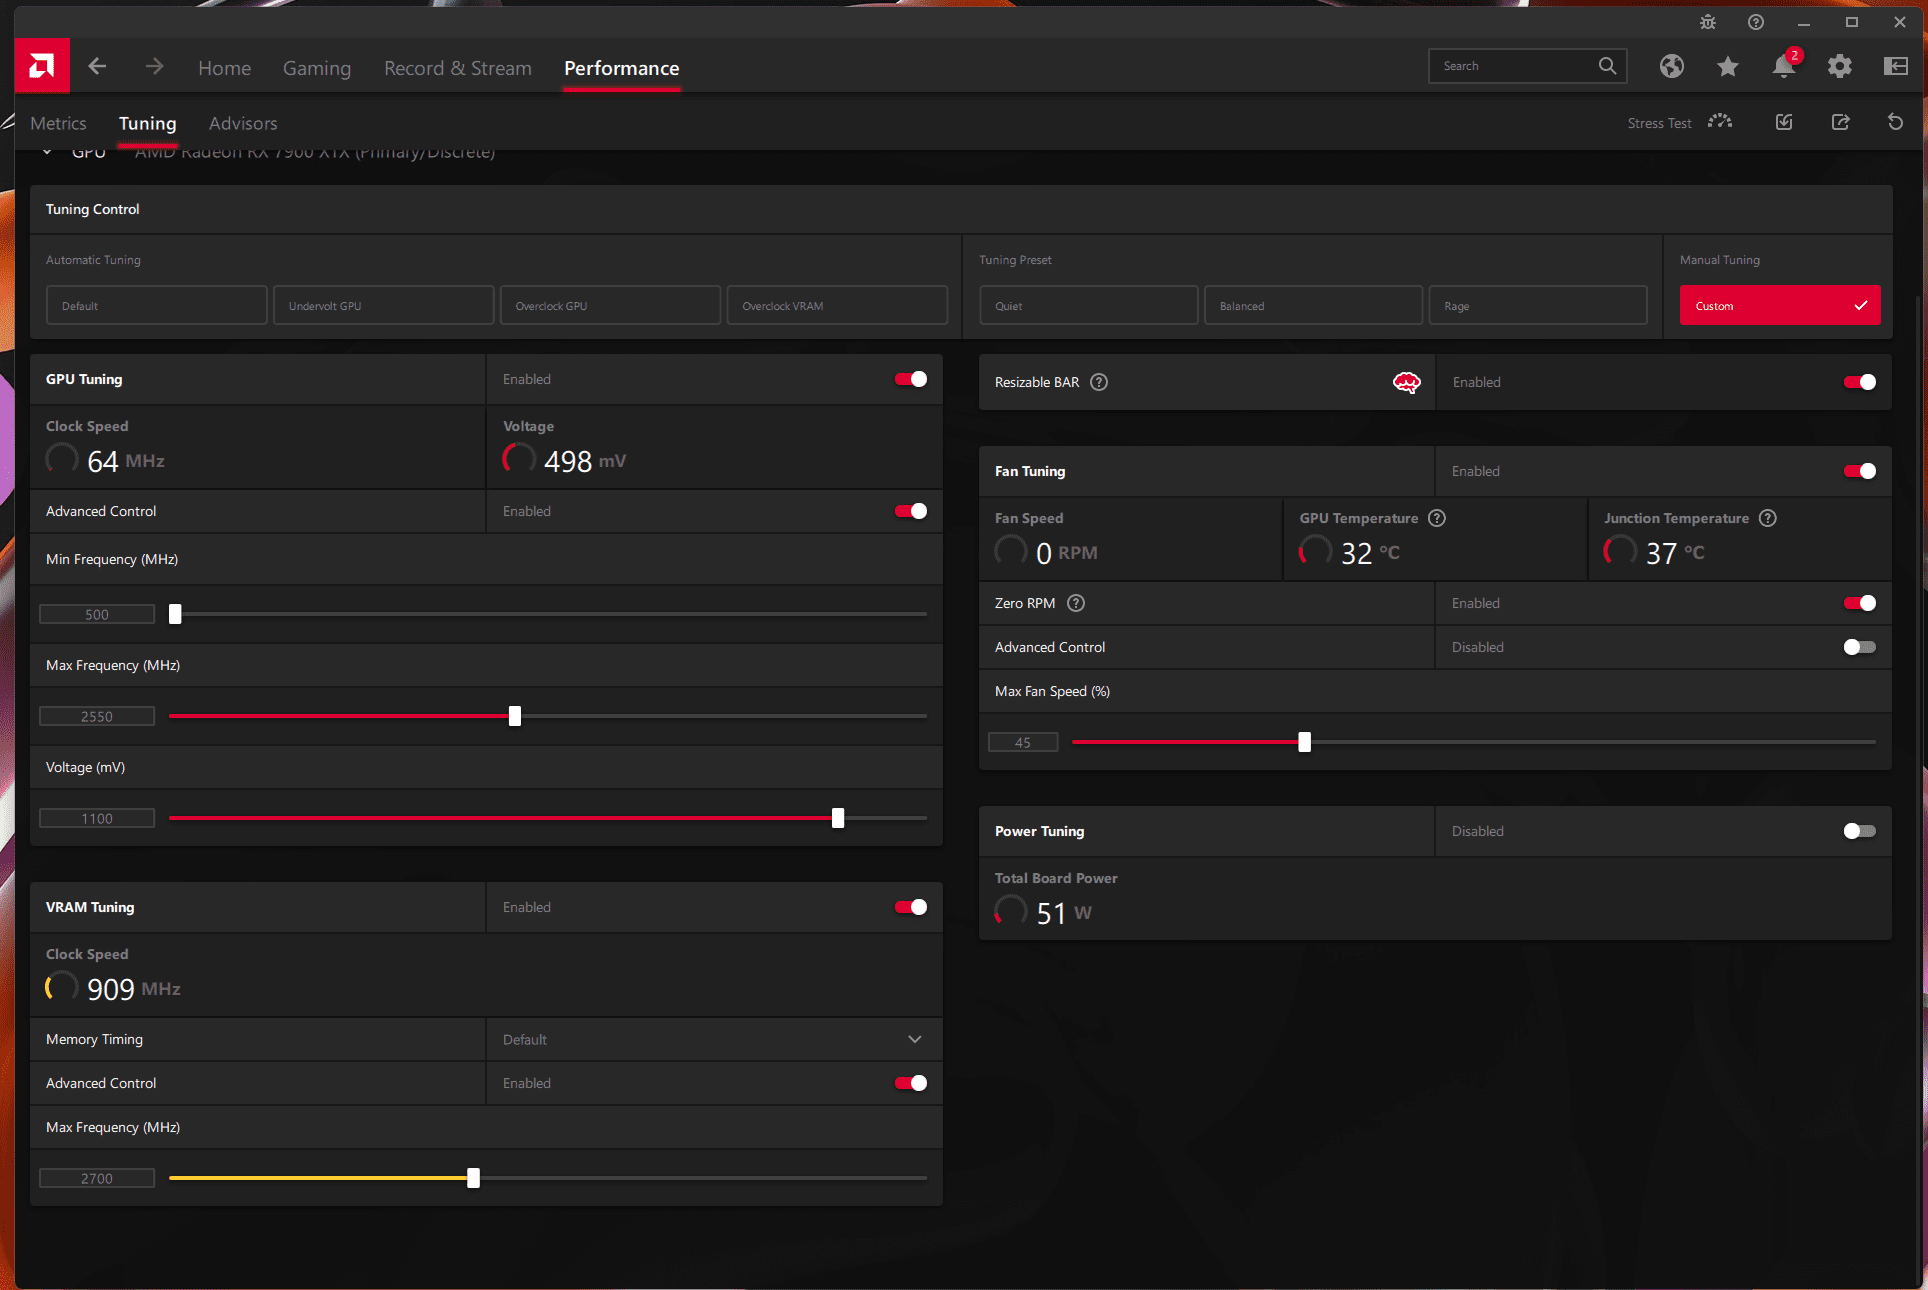Select Undervolt GPU preset
1928x1290 pixels.
(x=384, y=305)
